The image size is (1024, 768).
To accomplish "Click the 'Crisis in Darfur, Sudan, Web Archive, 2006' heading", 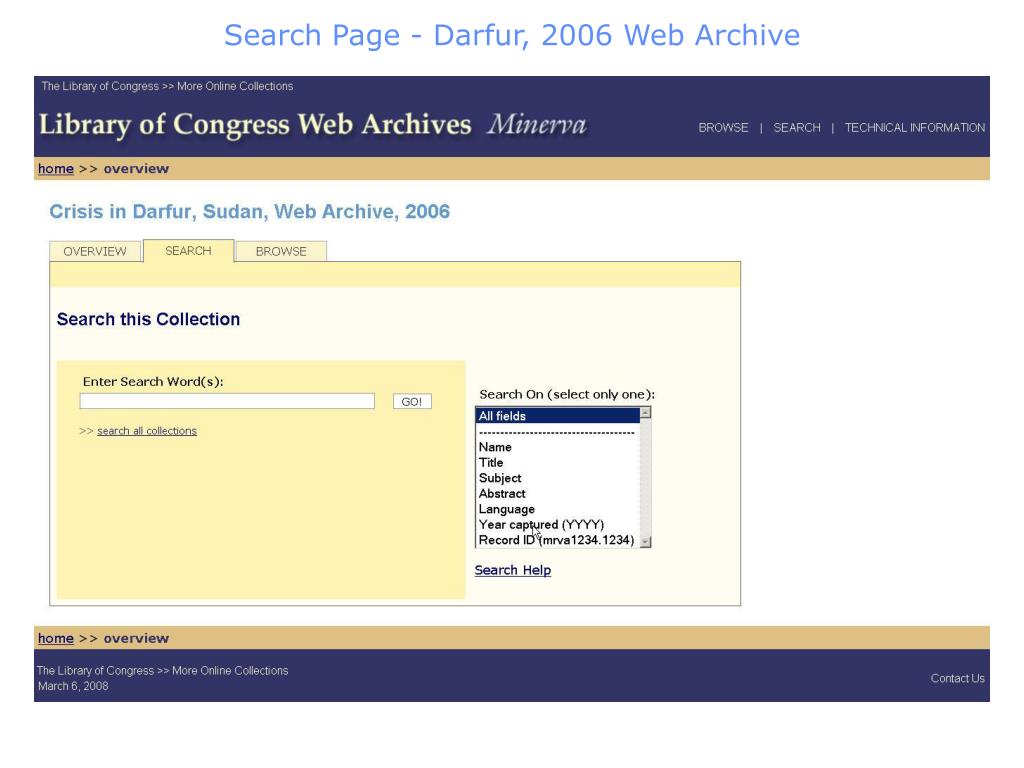I will coord(249,212).
